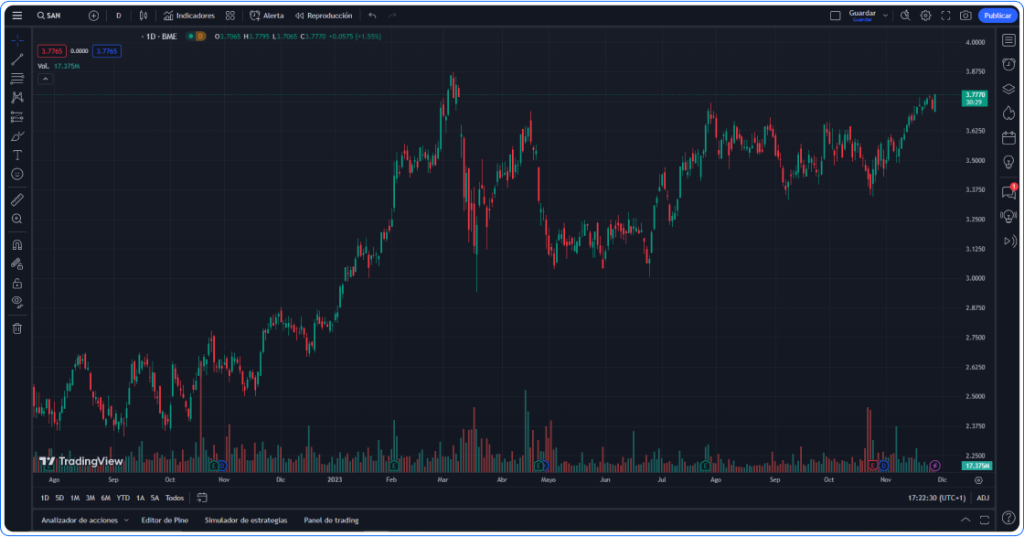Toggle hide all drawings eye icon
1024x537 pixels.
pos(17,301)
